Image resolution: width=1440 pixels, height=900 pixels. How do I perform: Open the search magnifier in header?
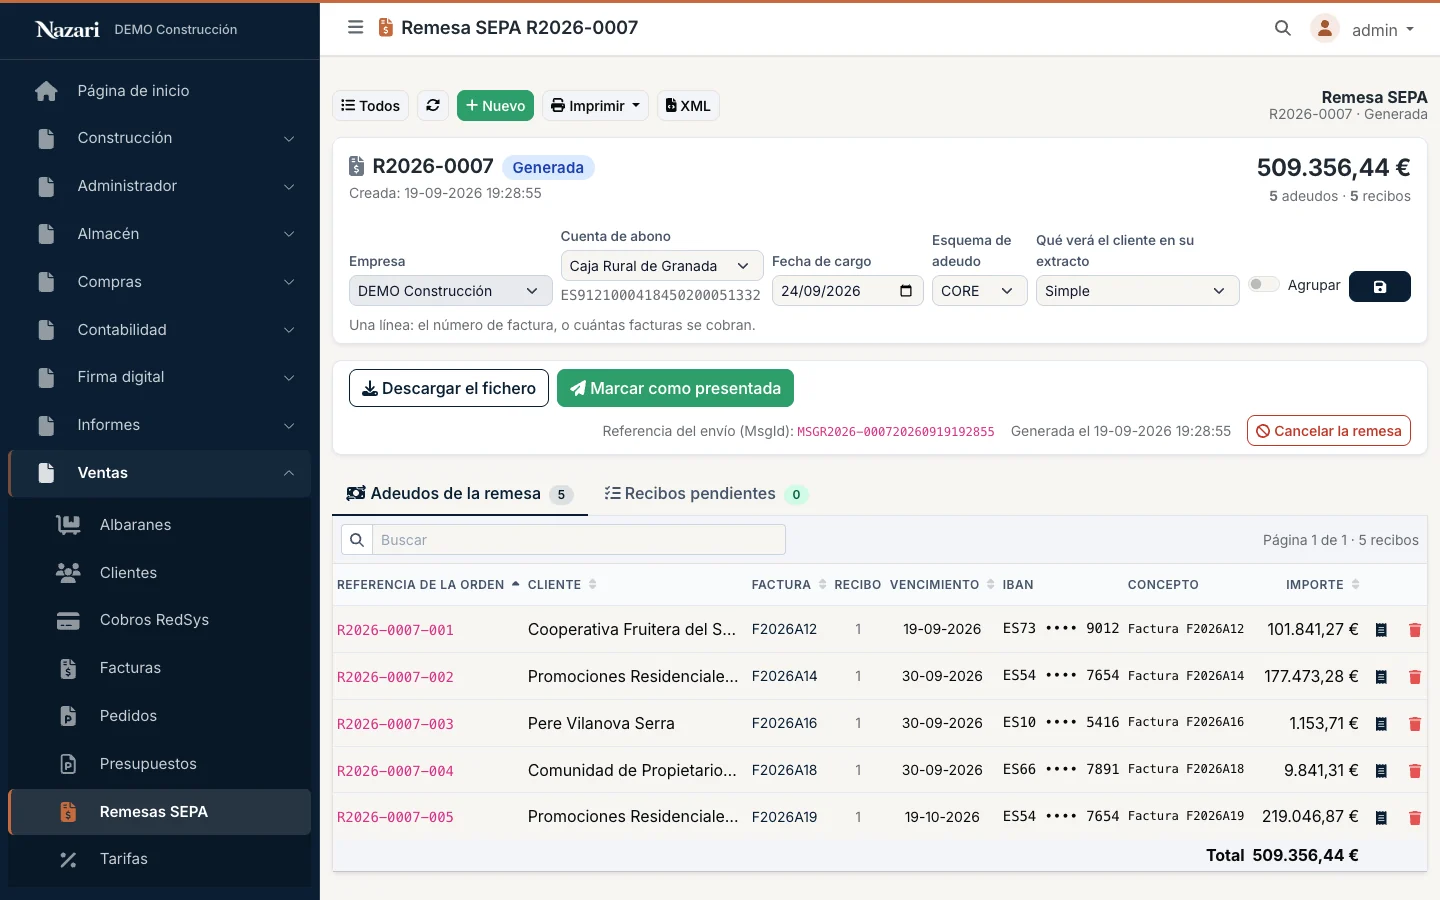coord(1283,29)
